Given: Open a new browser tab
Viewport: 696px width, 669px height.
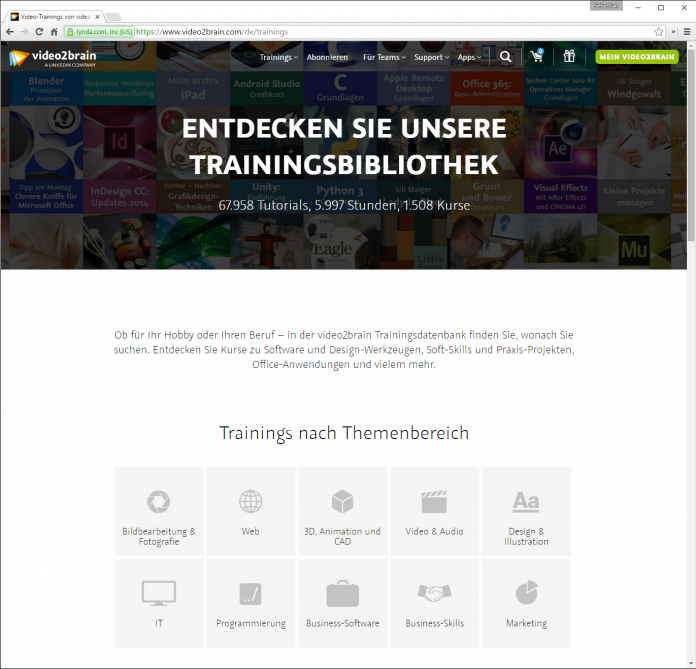Looking at the screenshot, I should pyautogui.click(x=114, y=17).
